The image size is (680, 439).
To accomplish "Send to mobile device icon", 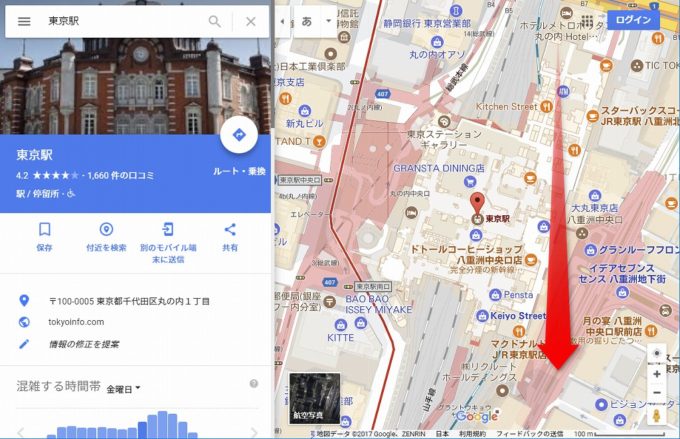I will [x=168, y=230].
